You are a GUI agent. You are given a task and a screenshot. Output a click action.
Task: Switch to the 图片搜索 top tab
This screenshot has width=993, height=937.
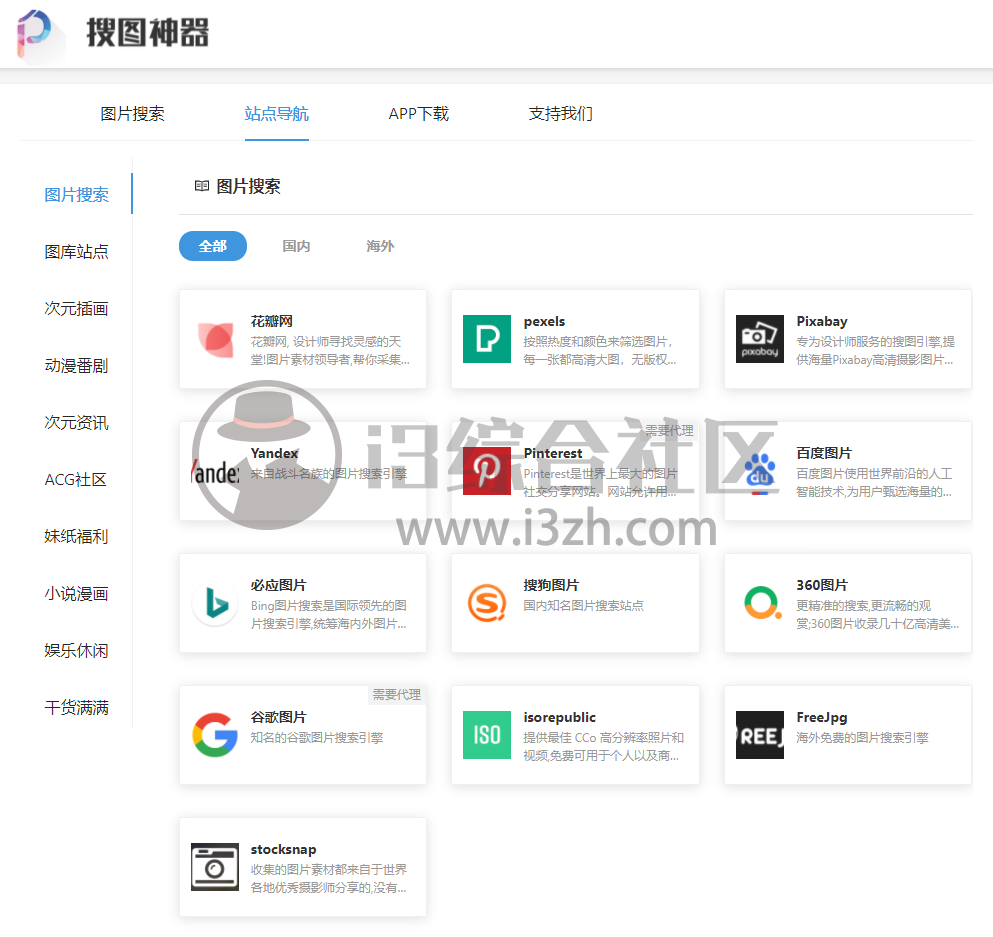[132, 114]
